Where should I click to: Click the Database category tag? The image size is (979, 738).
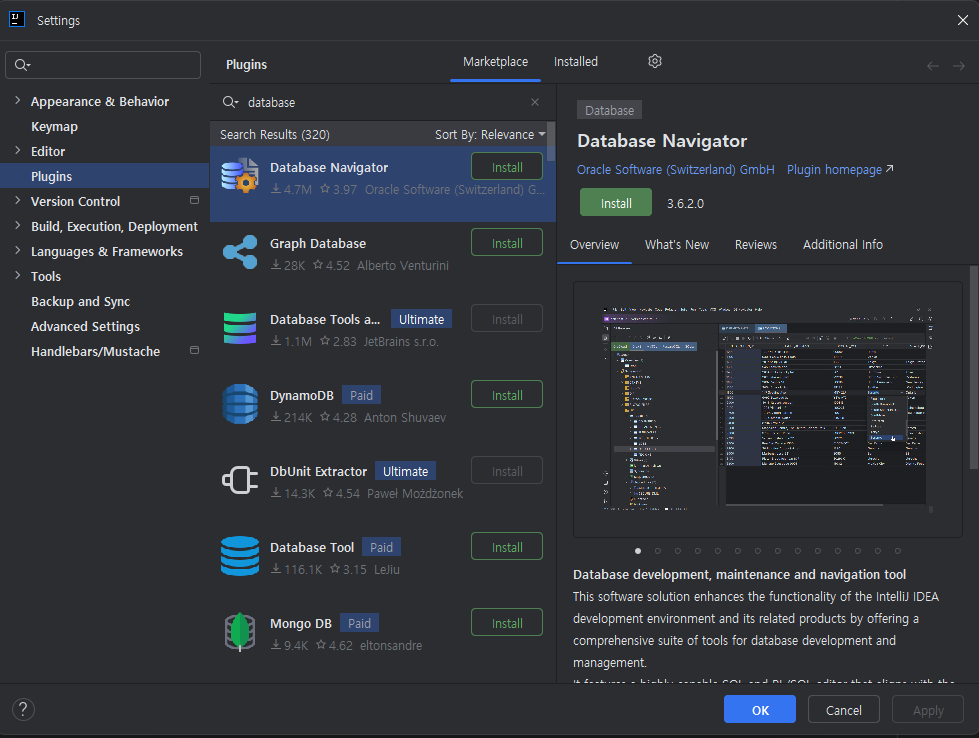tap(609, 111)
